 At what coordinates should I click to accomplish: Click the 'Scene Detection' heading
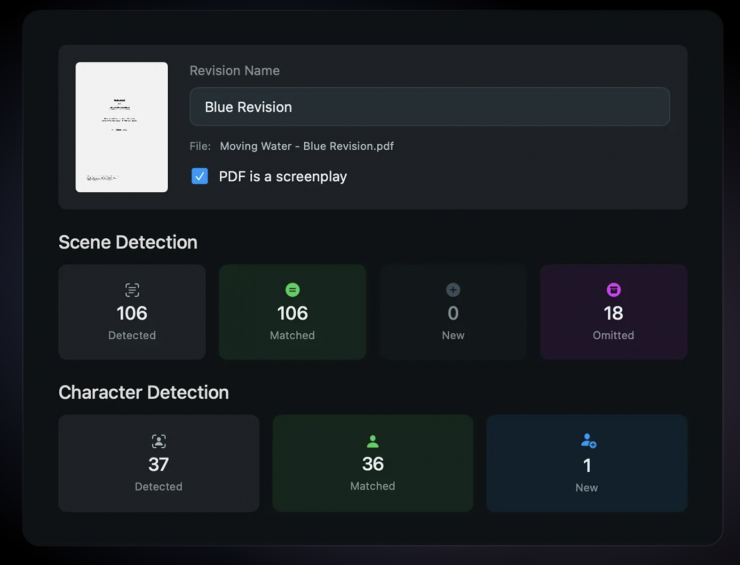coord(128,242)
